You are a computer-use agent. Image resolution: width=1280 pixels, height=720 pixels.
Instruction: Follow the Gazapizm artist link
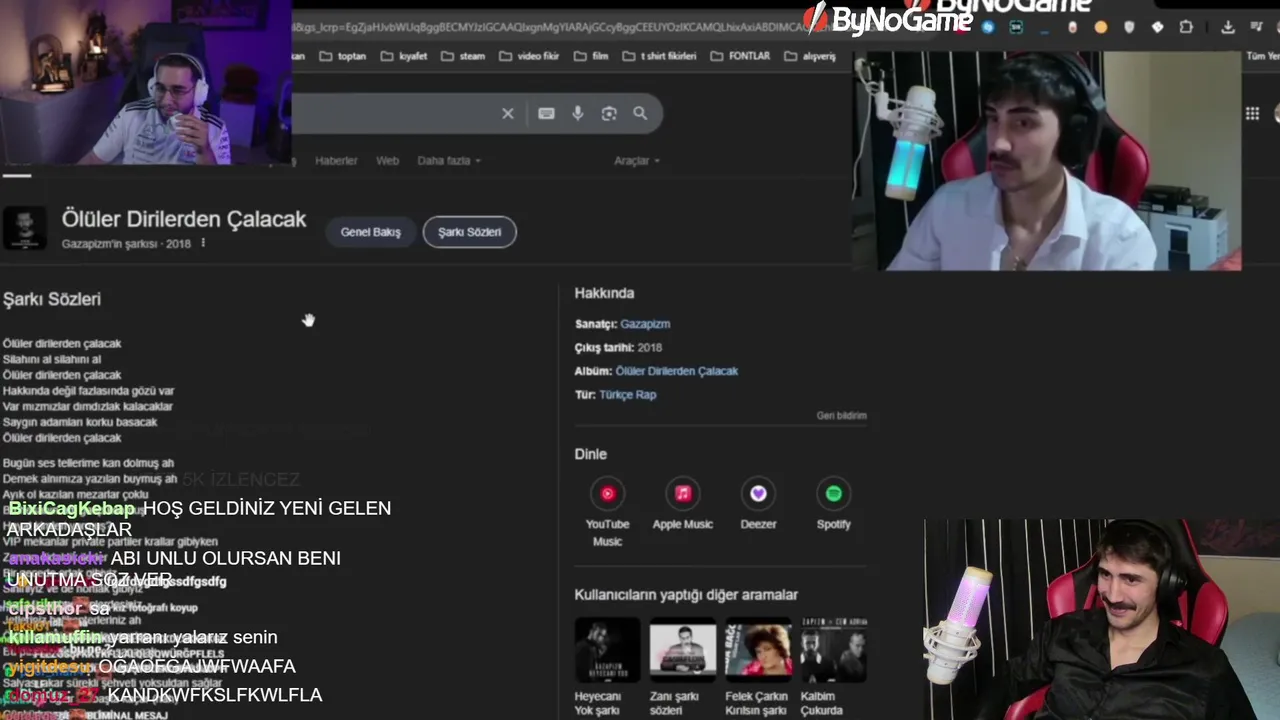[x=645, y=324]
